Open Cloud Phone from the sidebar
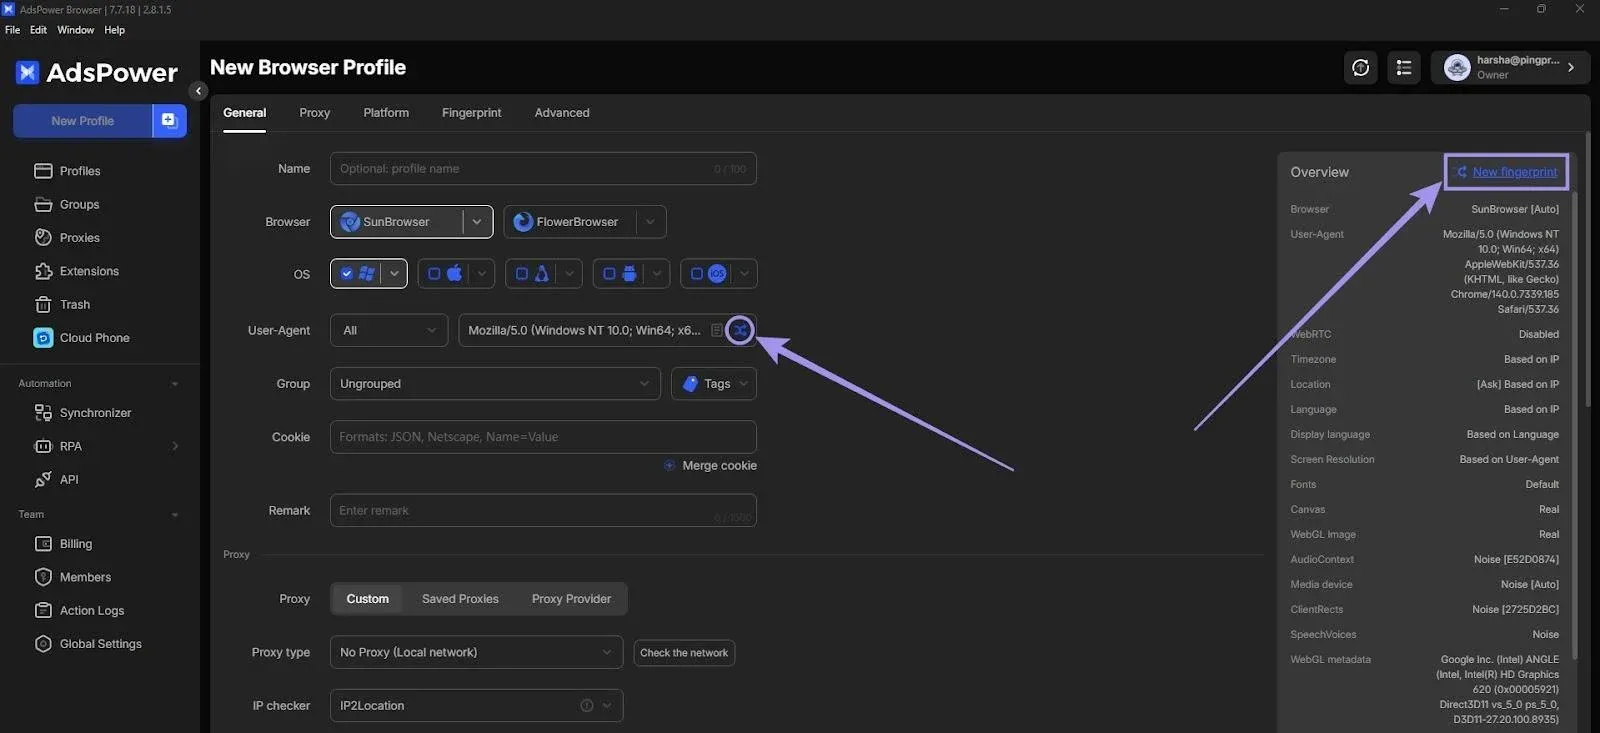The image size is (1600, 733). 94,338
